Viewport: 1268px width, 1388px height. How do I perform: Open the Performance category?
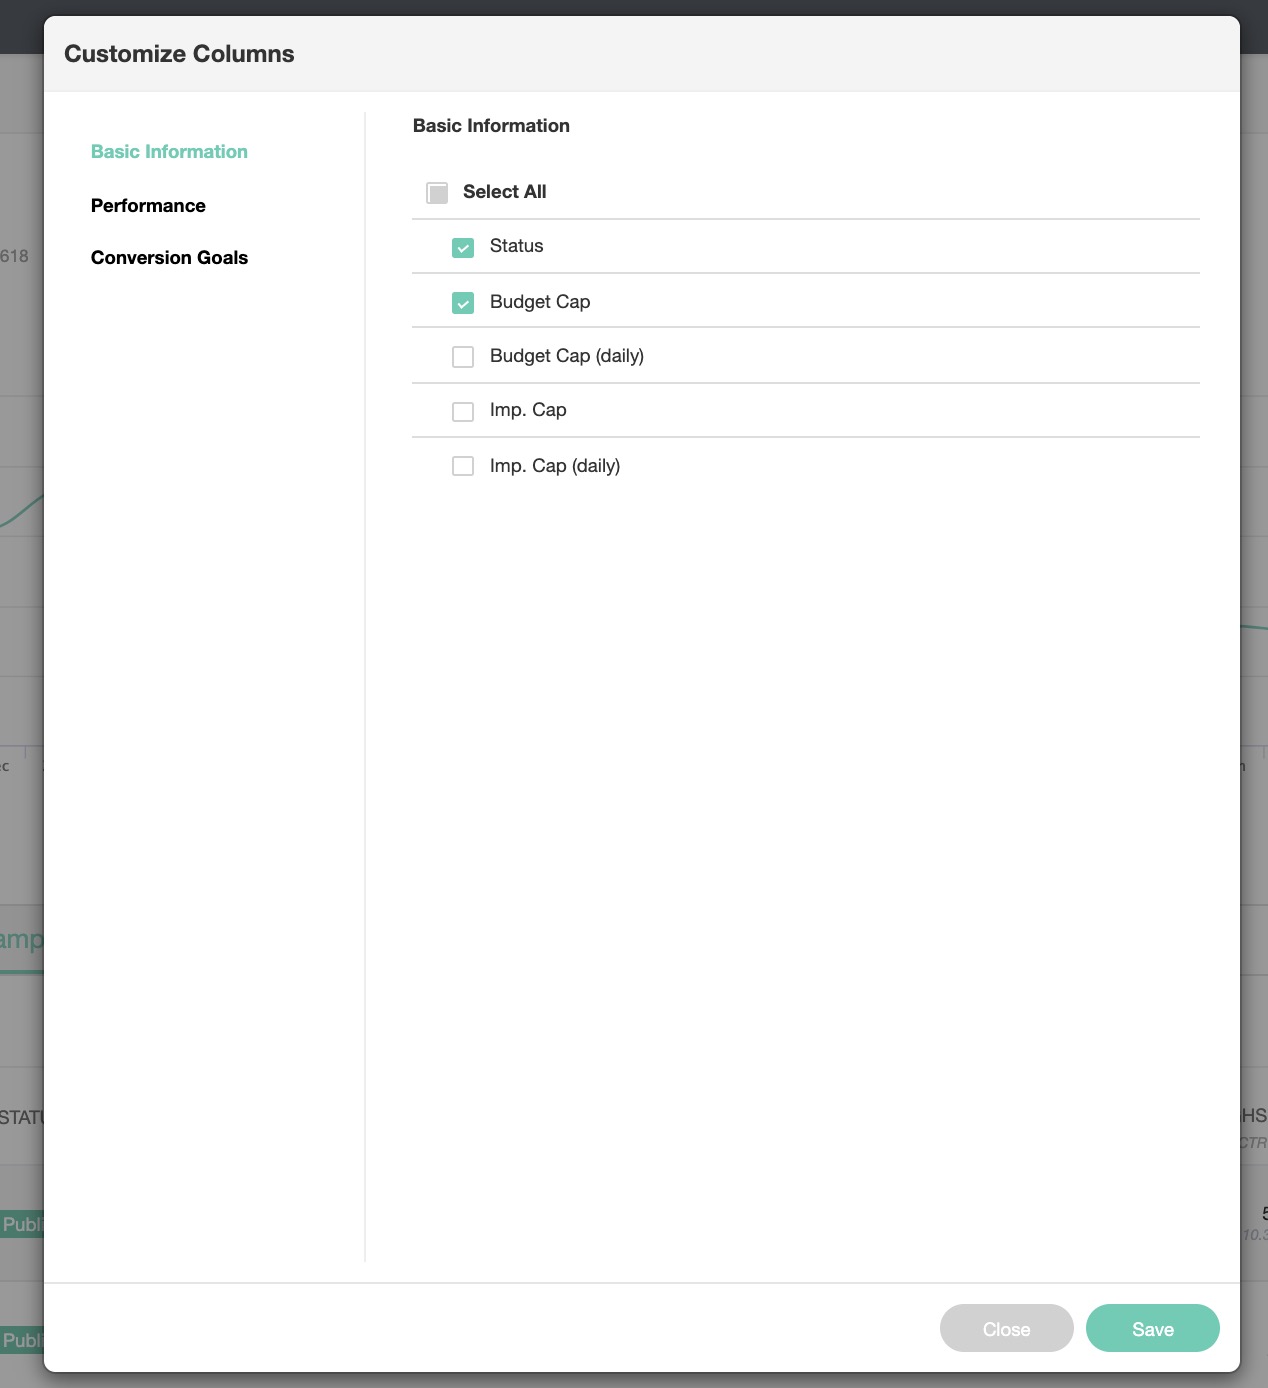tap(148, 206)
